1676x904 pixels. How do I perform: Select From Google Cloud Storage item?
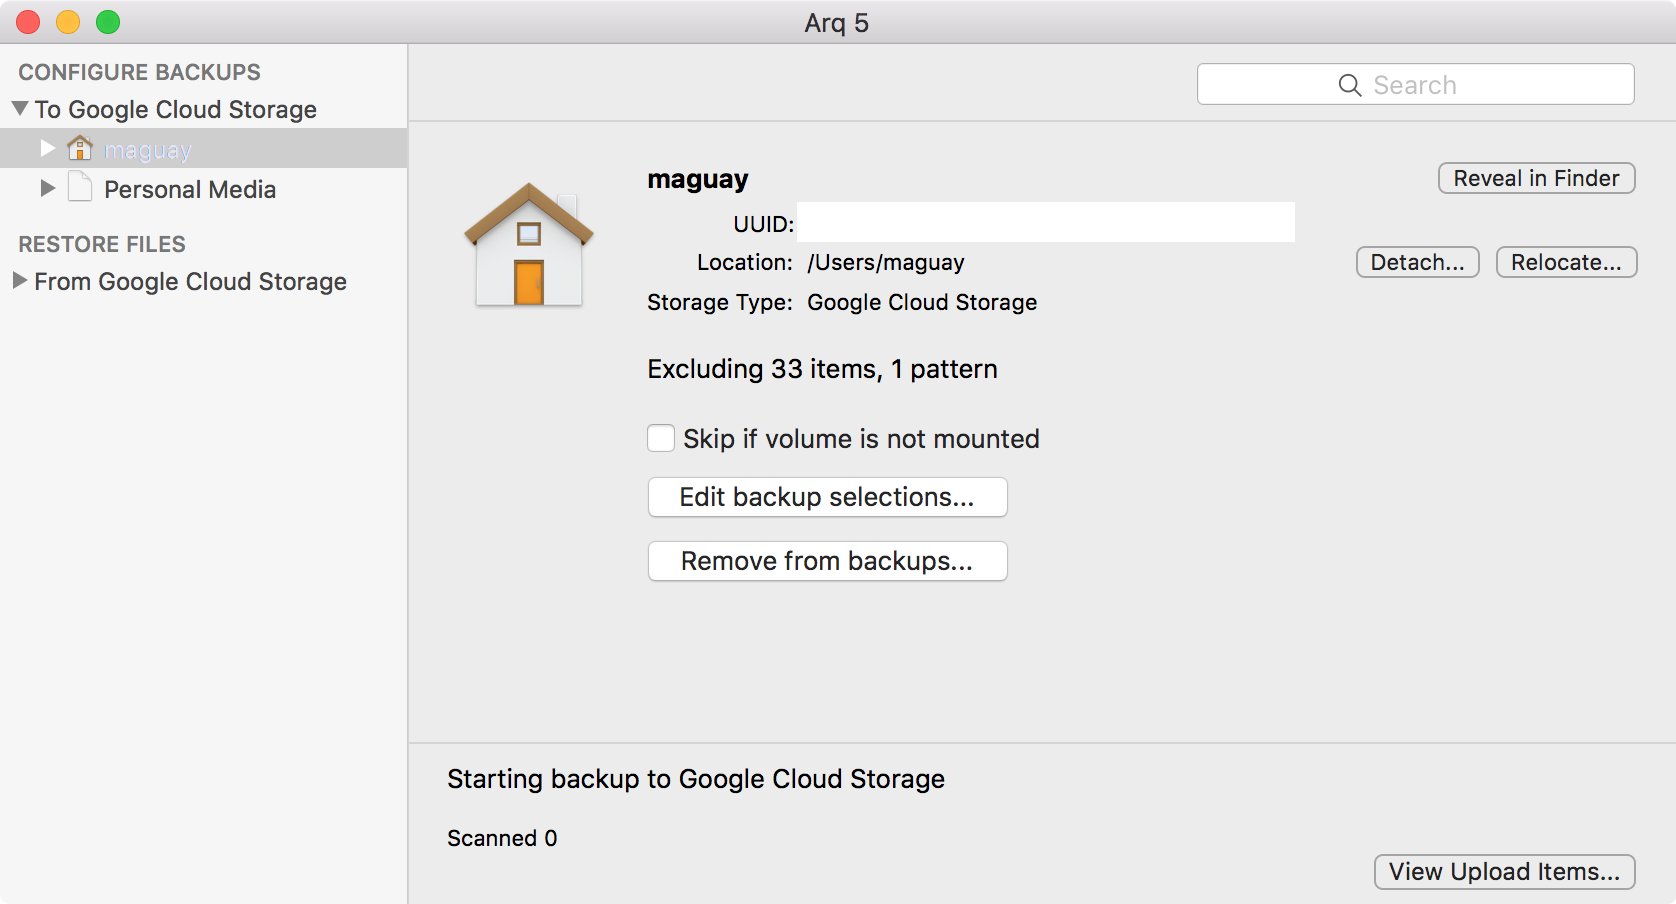tap(190, 282)
